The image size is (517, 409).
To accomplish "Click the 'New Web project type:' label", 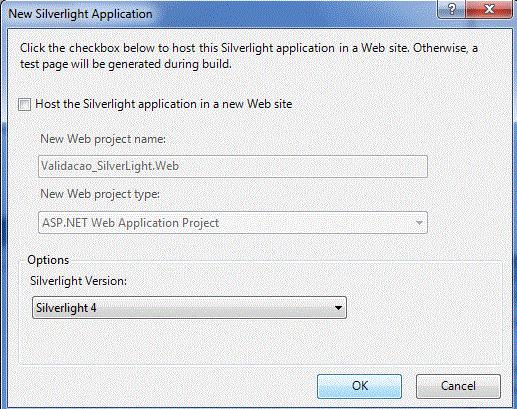I will (x=100, y=194).
